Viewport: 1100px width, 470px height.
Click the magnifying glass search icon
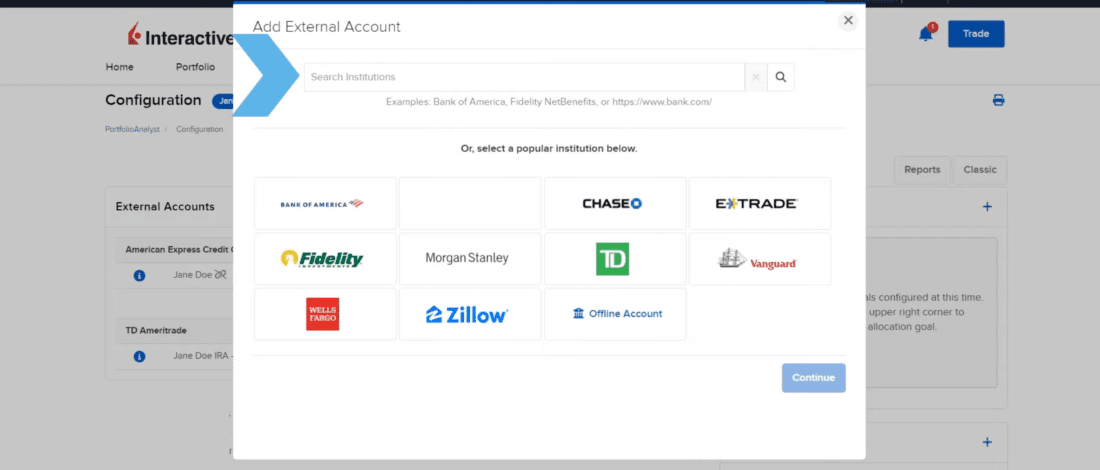pyautogui.click(x=781, y=77)
